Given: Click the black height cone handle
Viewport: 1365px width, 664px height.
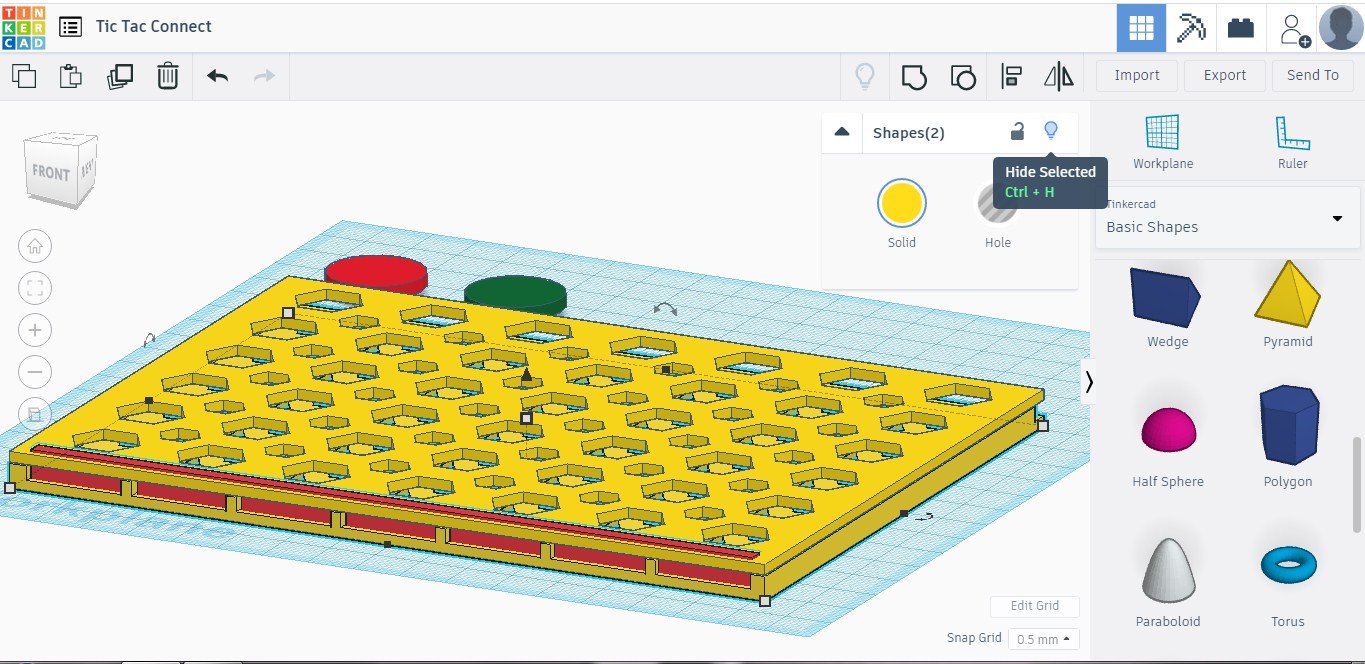Looking at the screenshot, I should point(526,374).
